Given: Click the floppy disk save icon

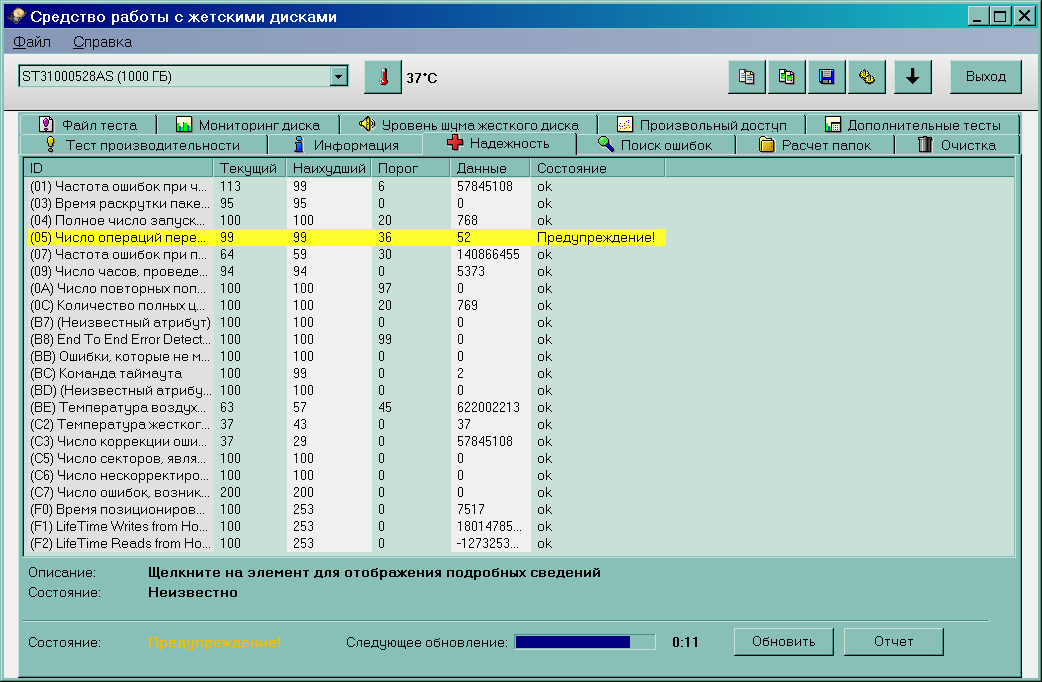Looking at the screenshot, I should point(827,77).
